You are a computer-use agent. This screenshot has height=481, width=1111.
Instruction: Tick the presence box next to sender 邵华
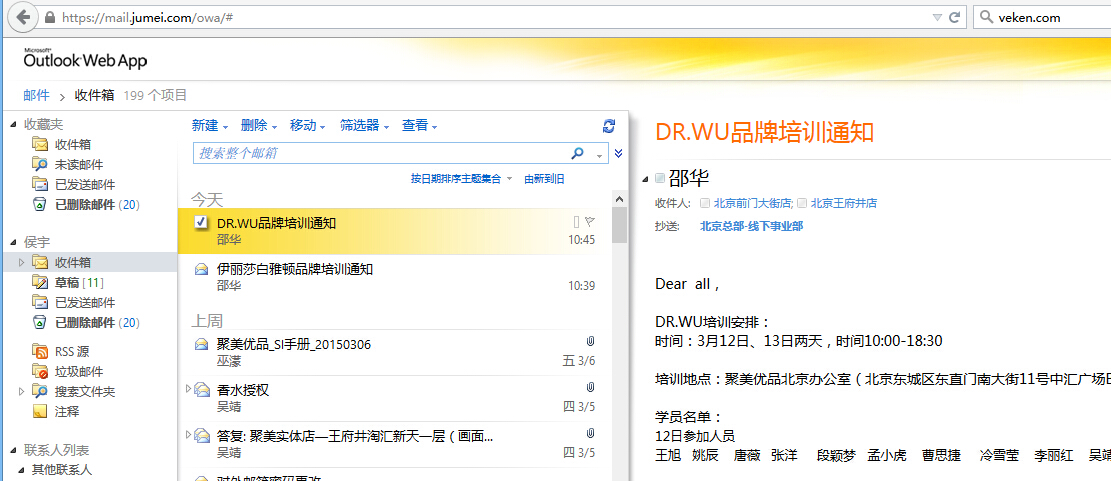(660, 179)
